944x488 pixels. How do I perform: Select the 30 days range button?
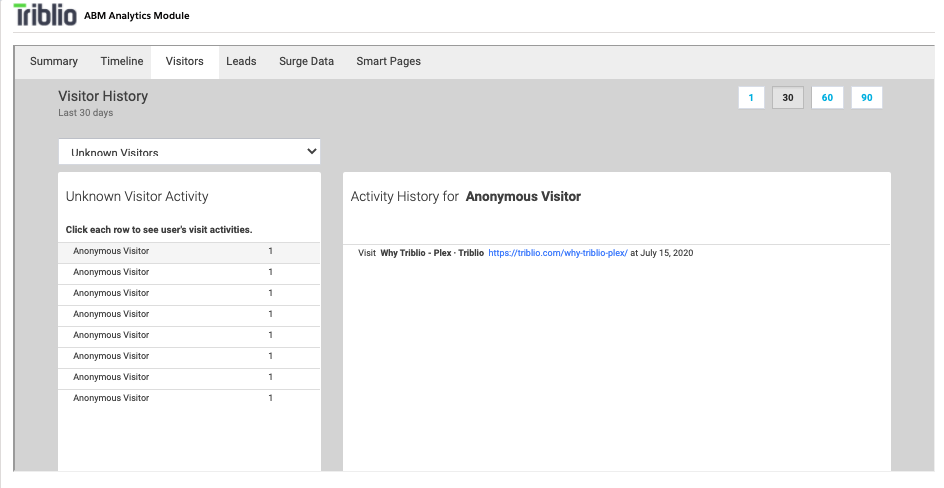coord(787,97)
